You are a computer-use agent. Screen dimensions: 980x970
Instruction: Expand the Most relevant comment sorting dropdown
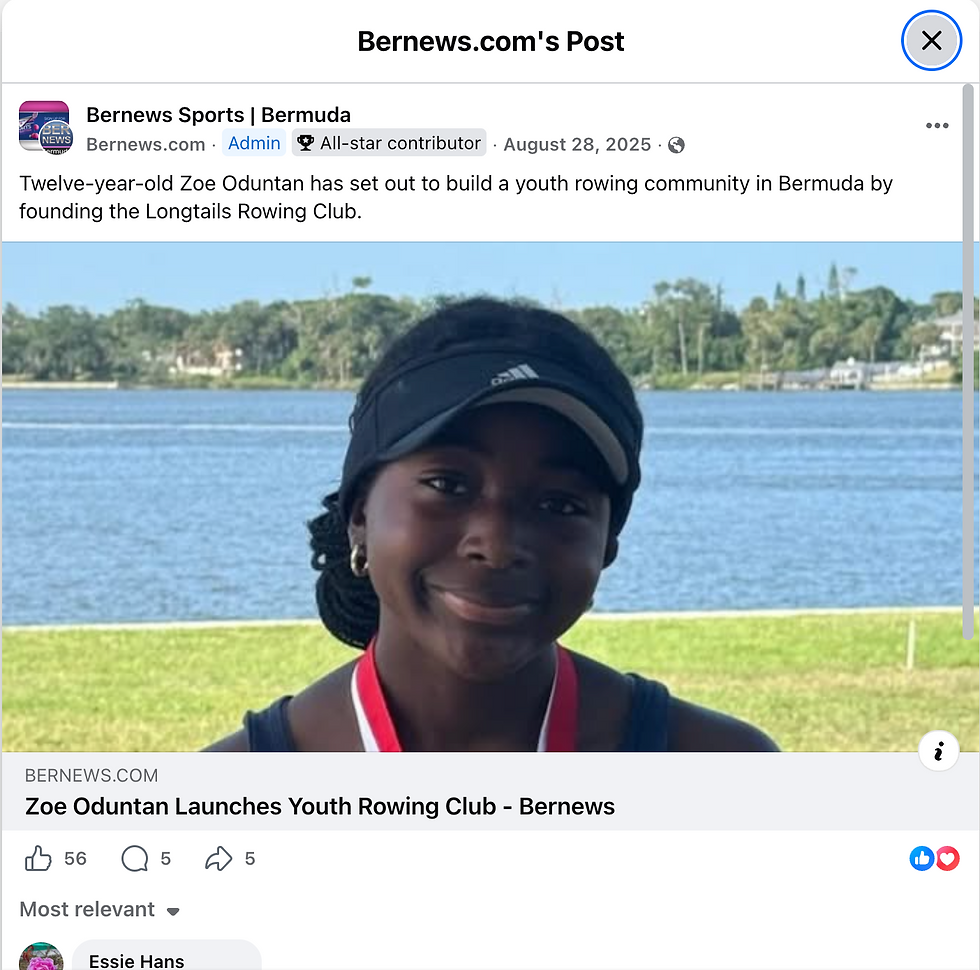coord(100,909)
